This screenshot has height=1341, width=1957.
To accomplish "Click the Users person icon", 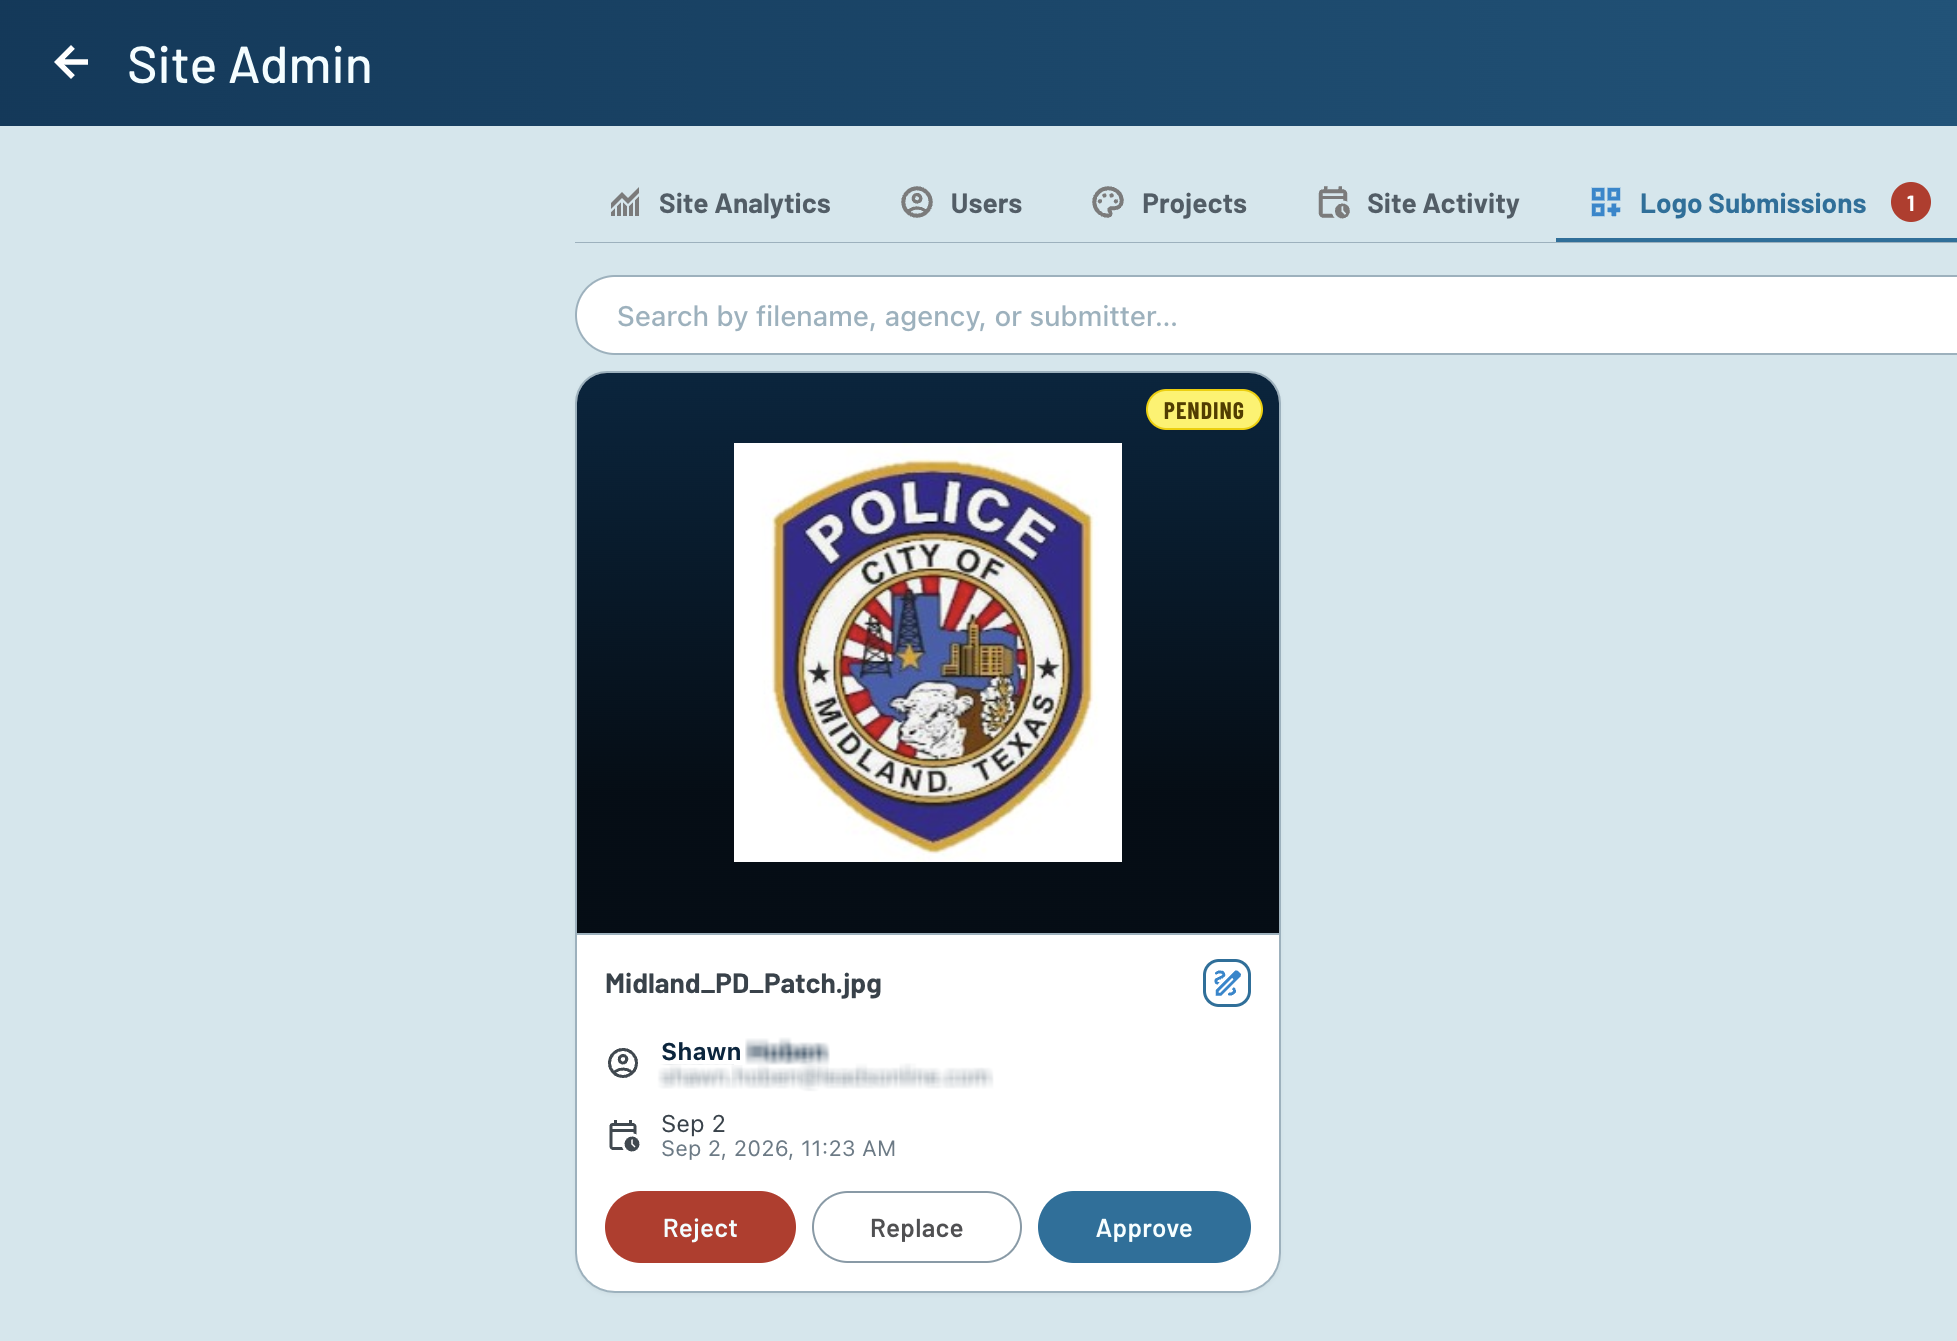I will pos(917,203).
